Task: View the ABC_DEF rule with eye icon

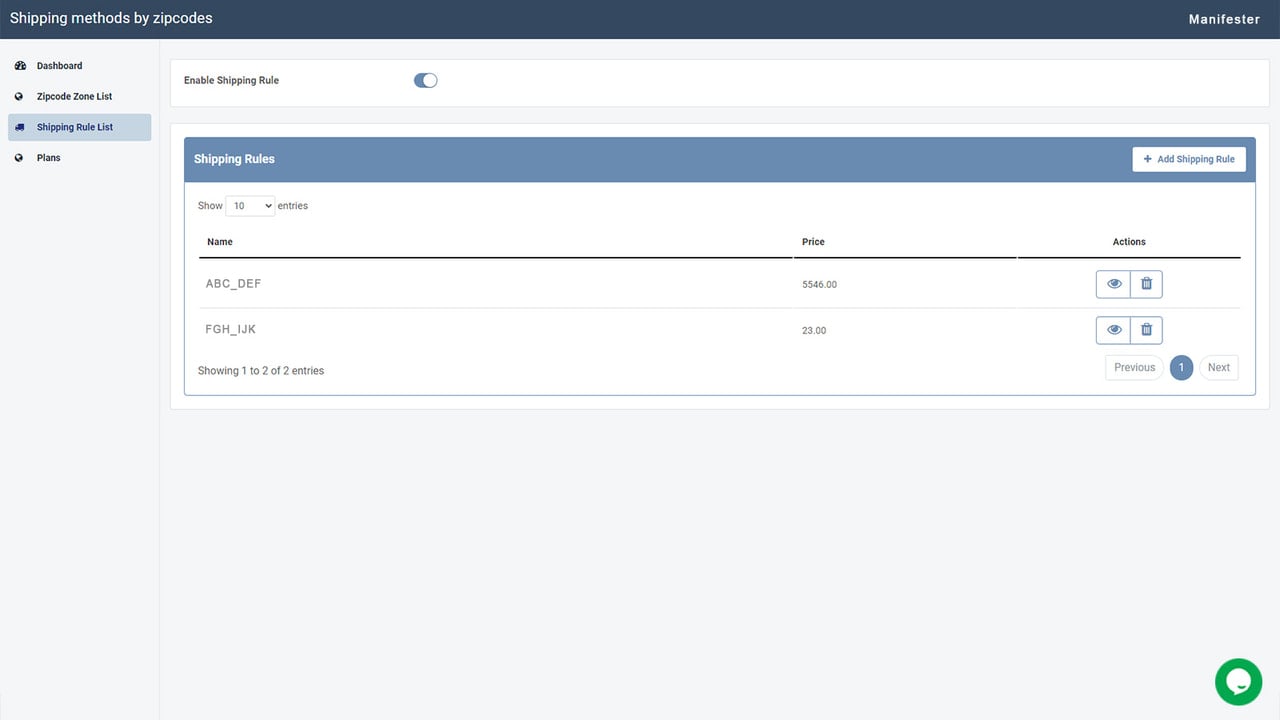Action: 1113,284
